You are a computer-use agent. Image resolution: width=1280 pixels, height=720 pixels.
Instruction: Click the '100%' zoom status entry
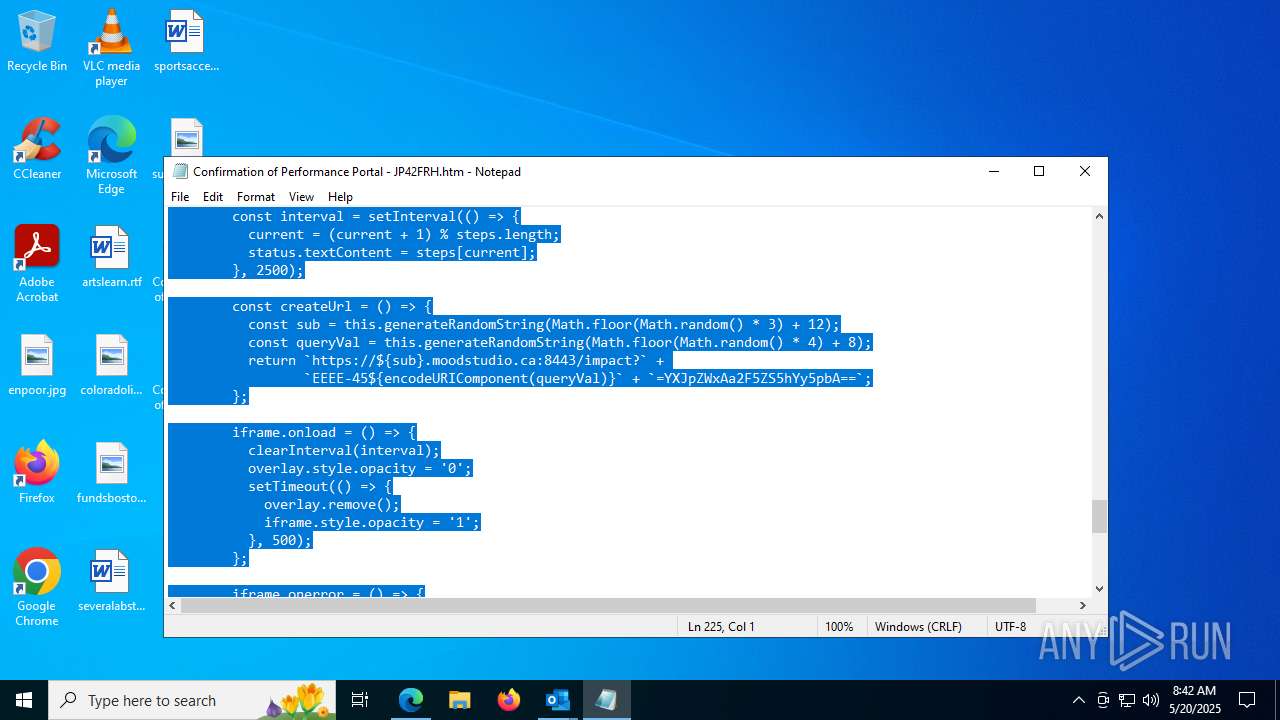[x=839, y=626]
